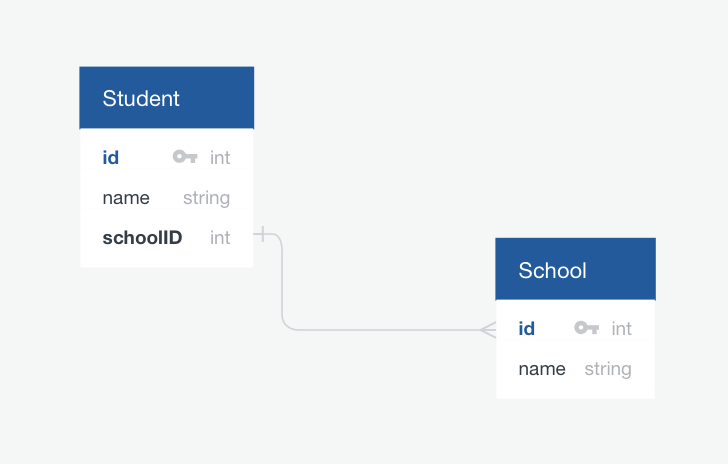Select the vertical segment of the relationship line

[283, 280]
